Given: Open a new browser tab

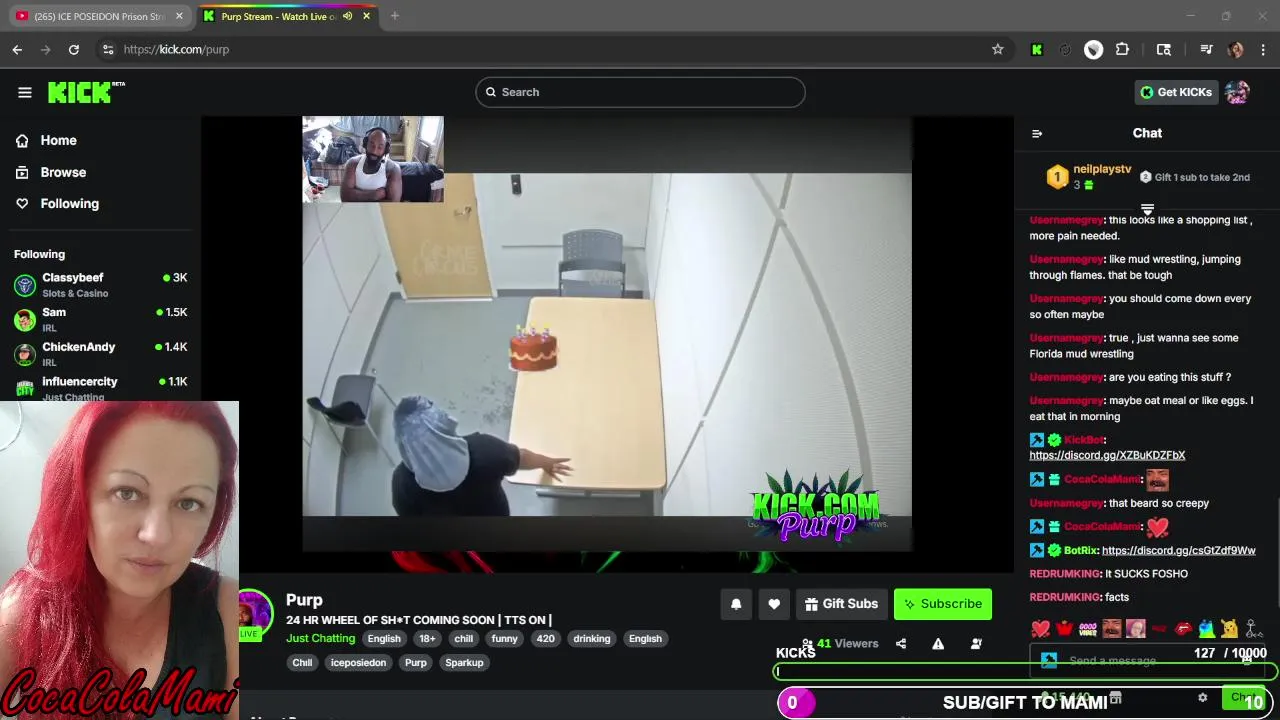Looking at the screenshot, I should point(395,16).
